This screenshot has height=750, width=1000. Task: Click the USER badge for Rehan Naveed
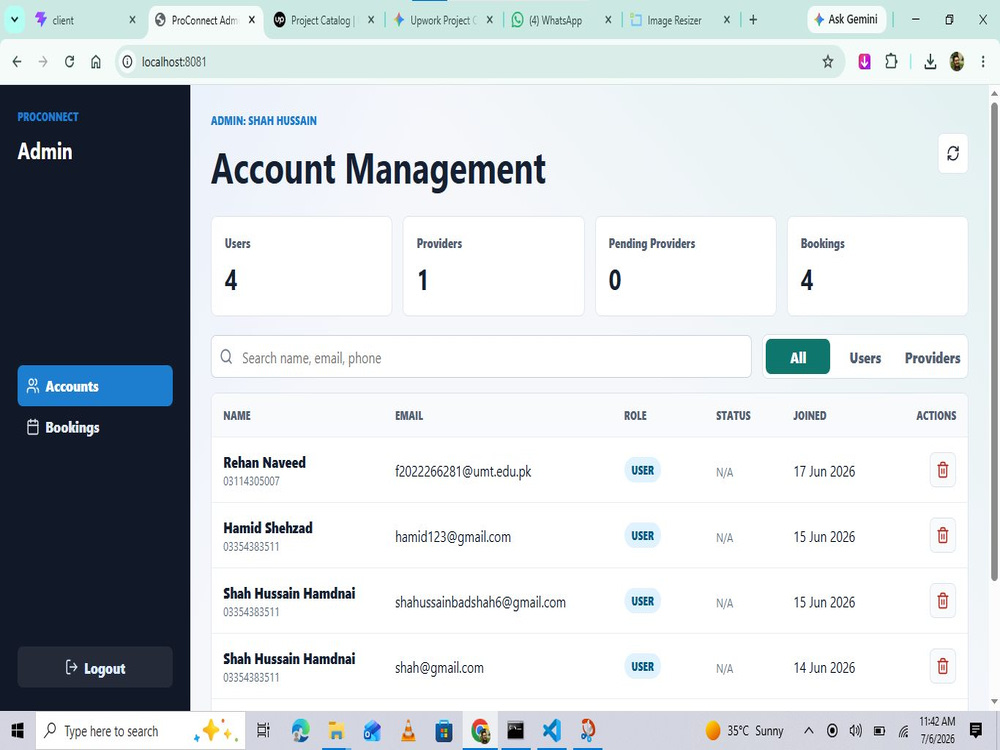click(x=642, y=470)
